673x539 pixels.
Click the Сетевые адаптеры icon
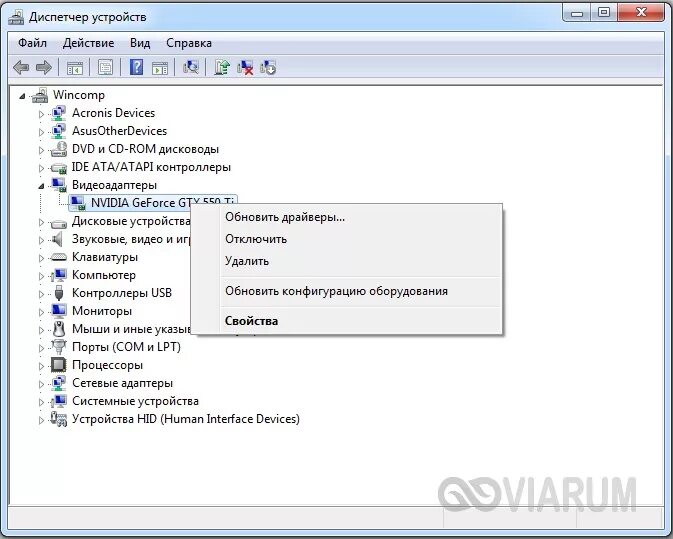click(59, 383)
